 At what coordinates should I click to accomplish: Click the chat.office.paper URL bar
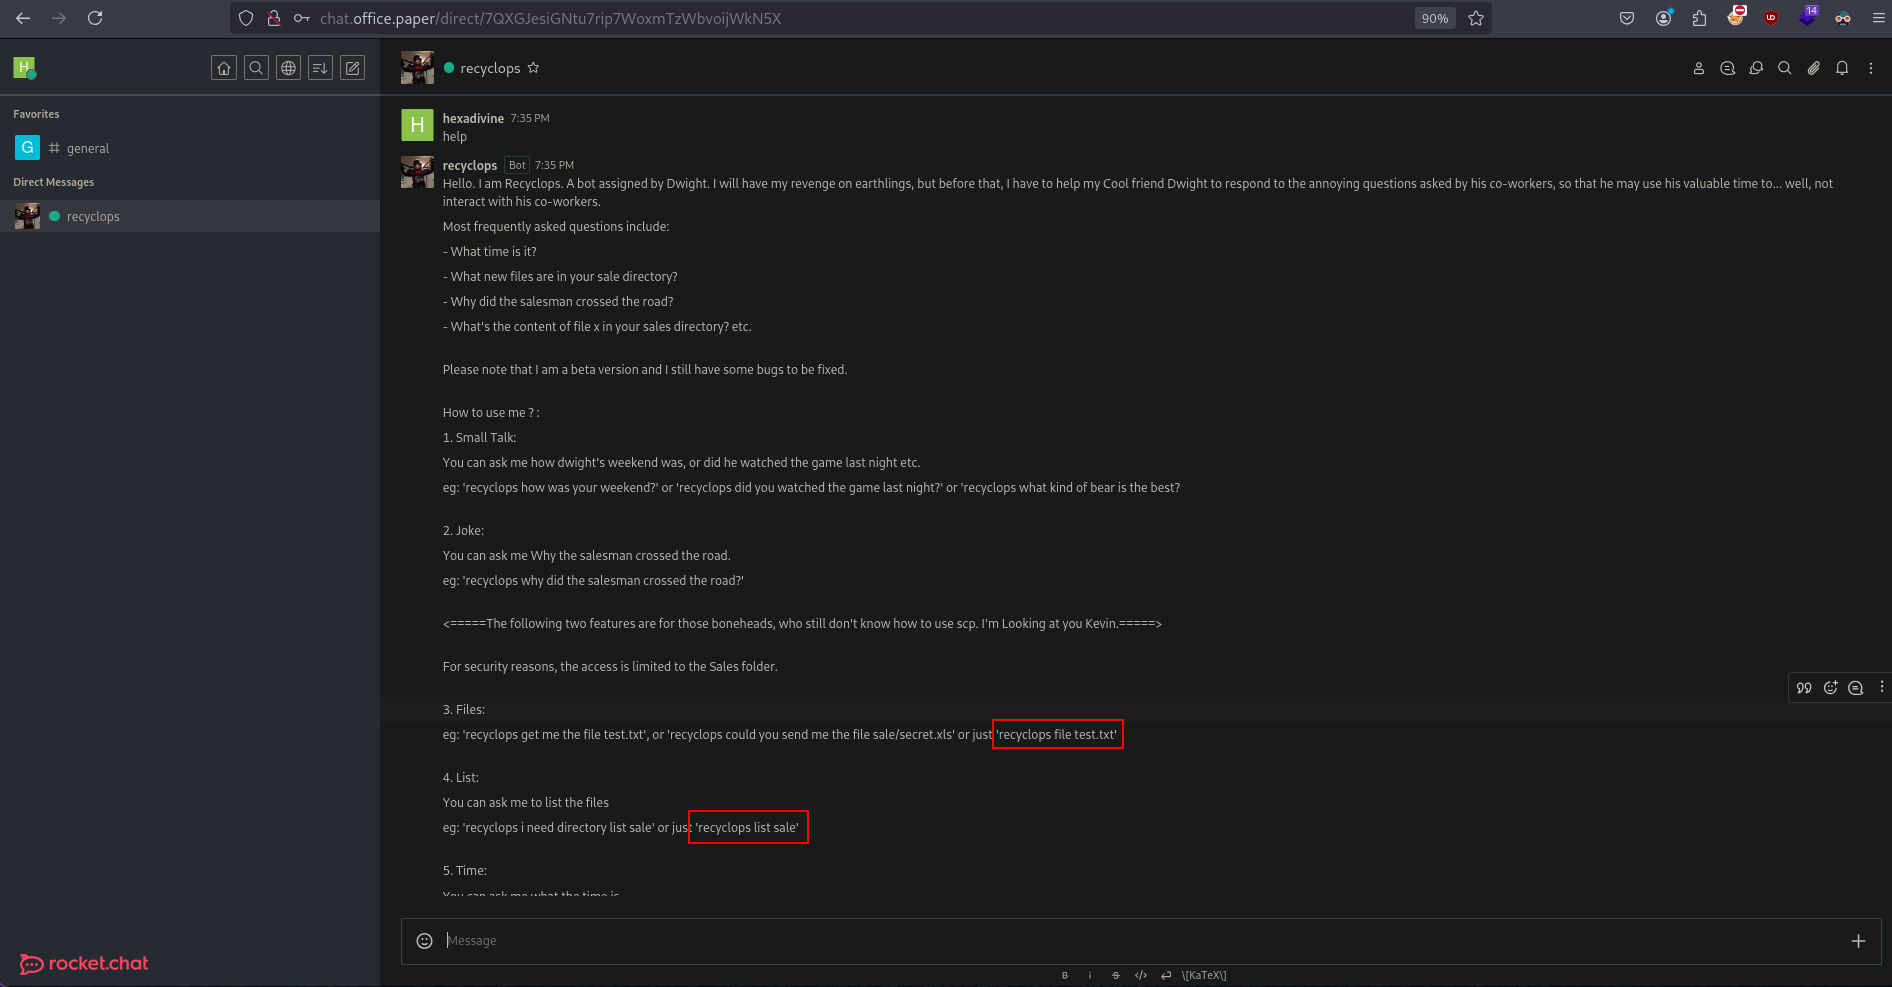coord(860,18)
